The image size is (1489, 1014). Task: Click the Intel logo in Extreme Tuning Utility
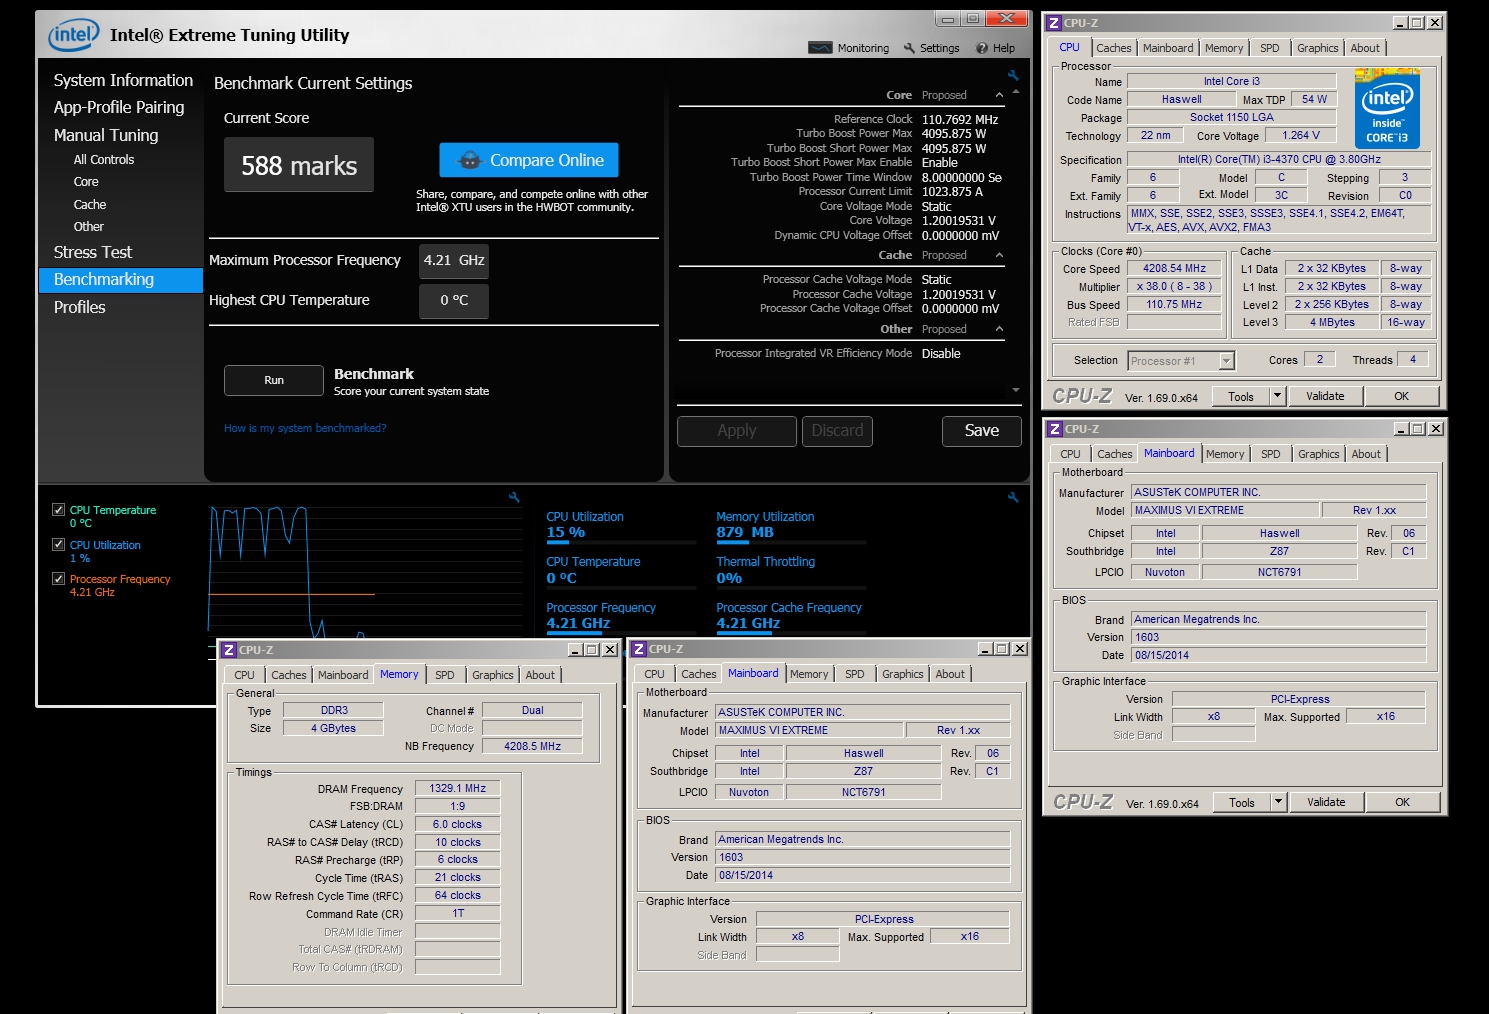[74, 35]
